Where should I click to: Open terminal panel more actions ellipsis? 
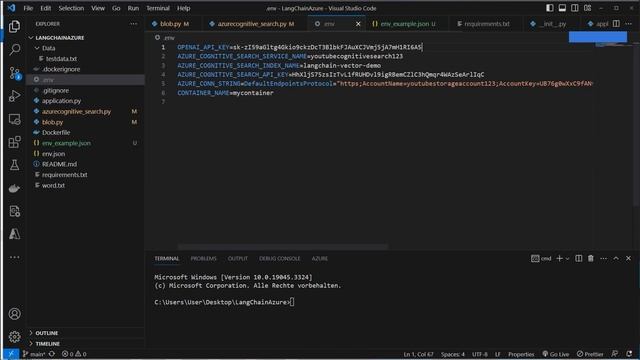(603, 258)
